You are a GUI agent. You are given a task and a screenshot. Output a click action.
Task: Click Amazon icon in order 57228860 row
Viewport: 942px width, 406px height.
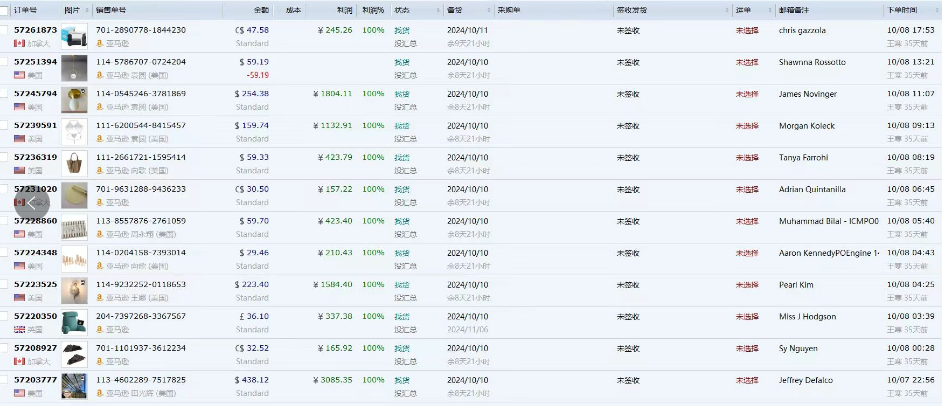tap(100, 234)
